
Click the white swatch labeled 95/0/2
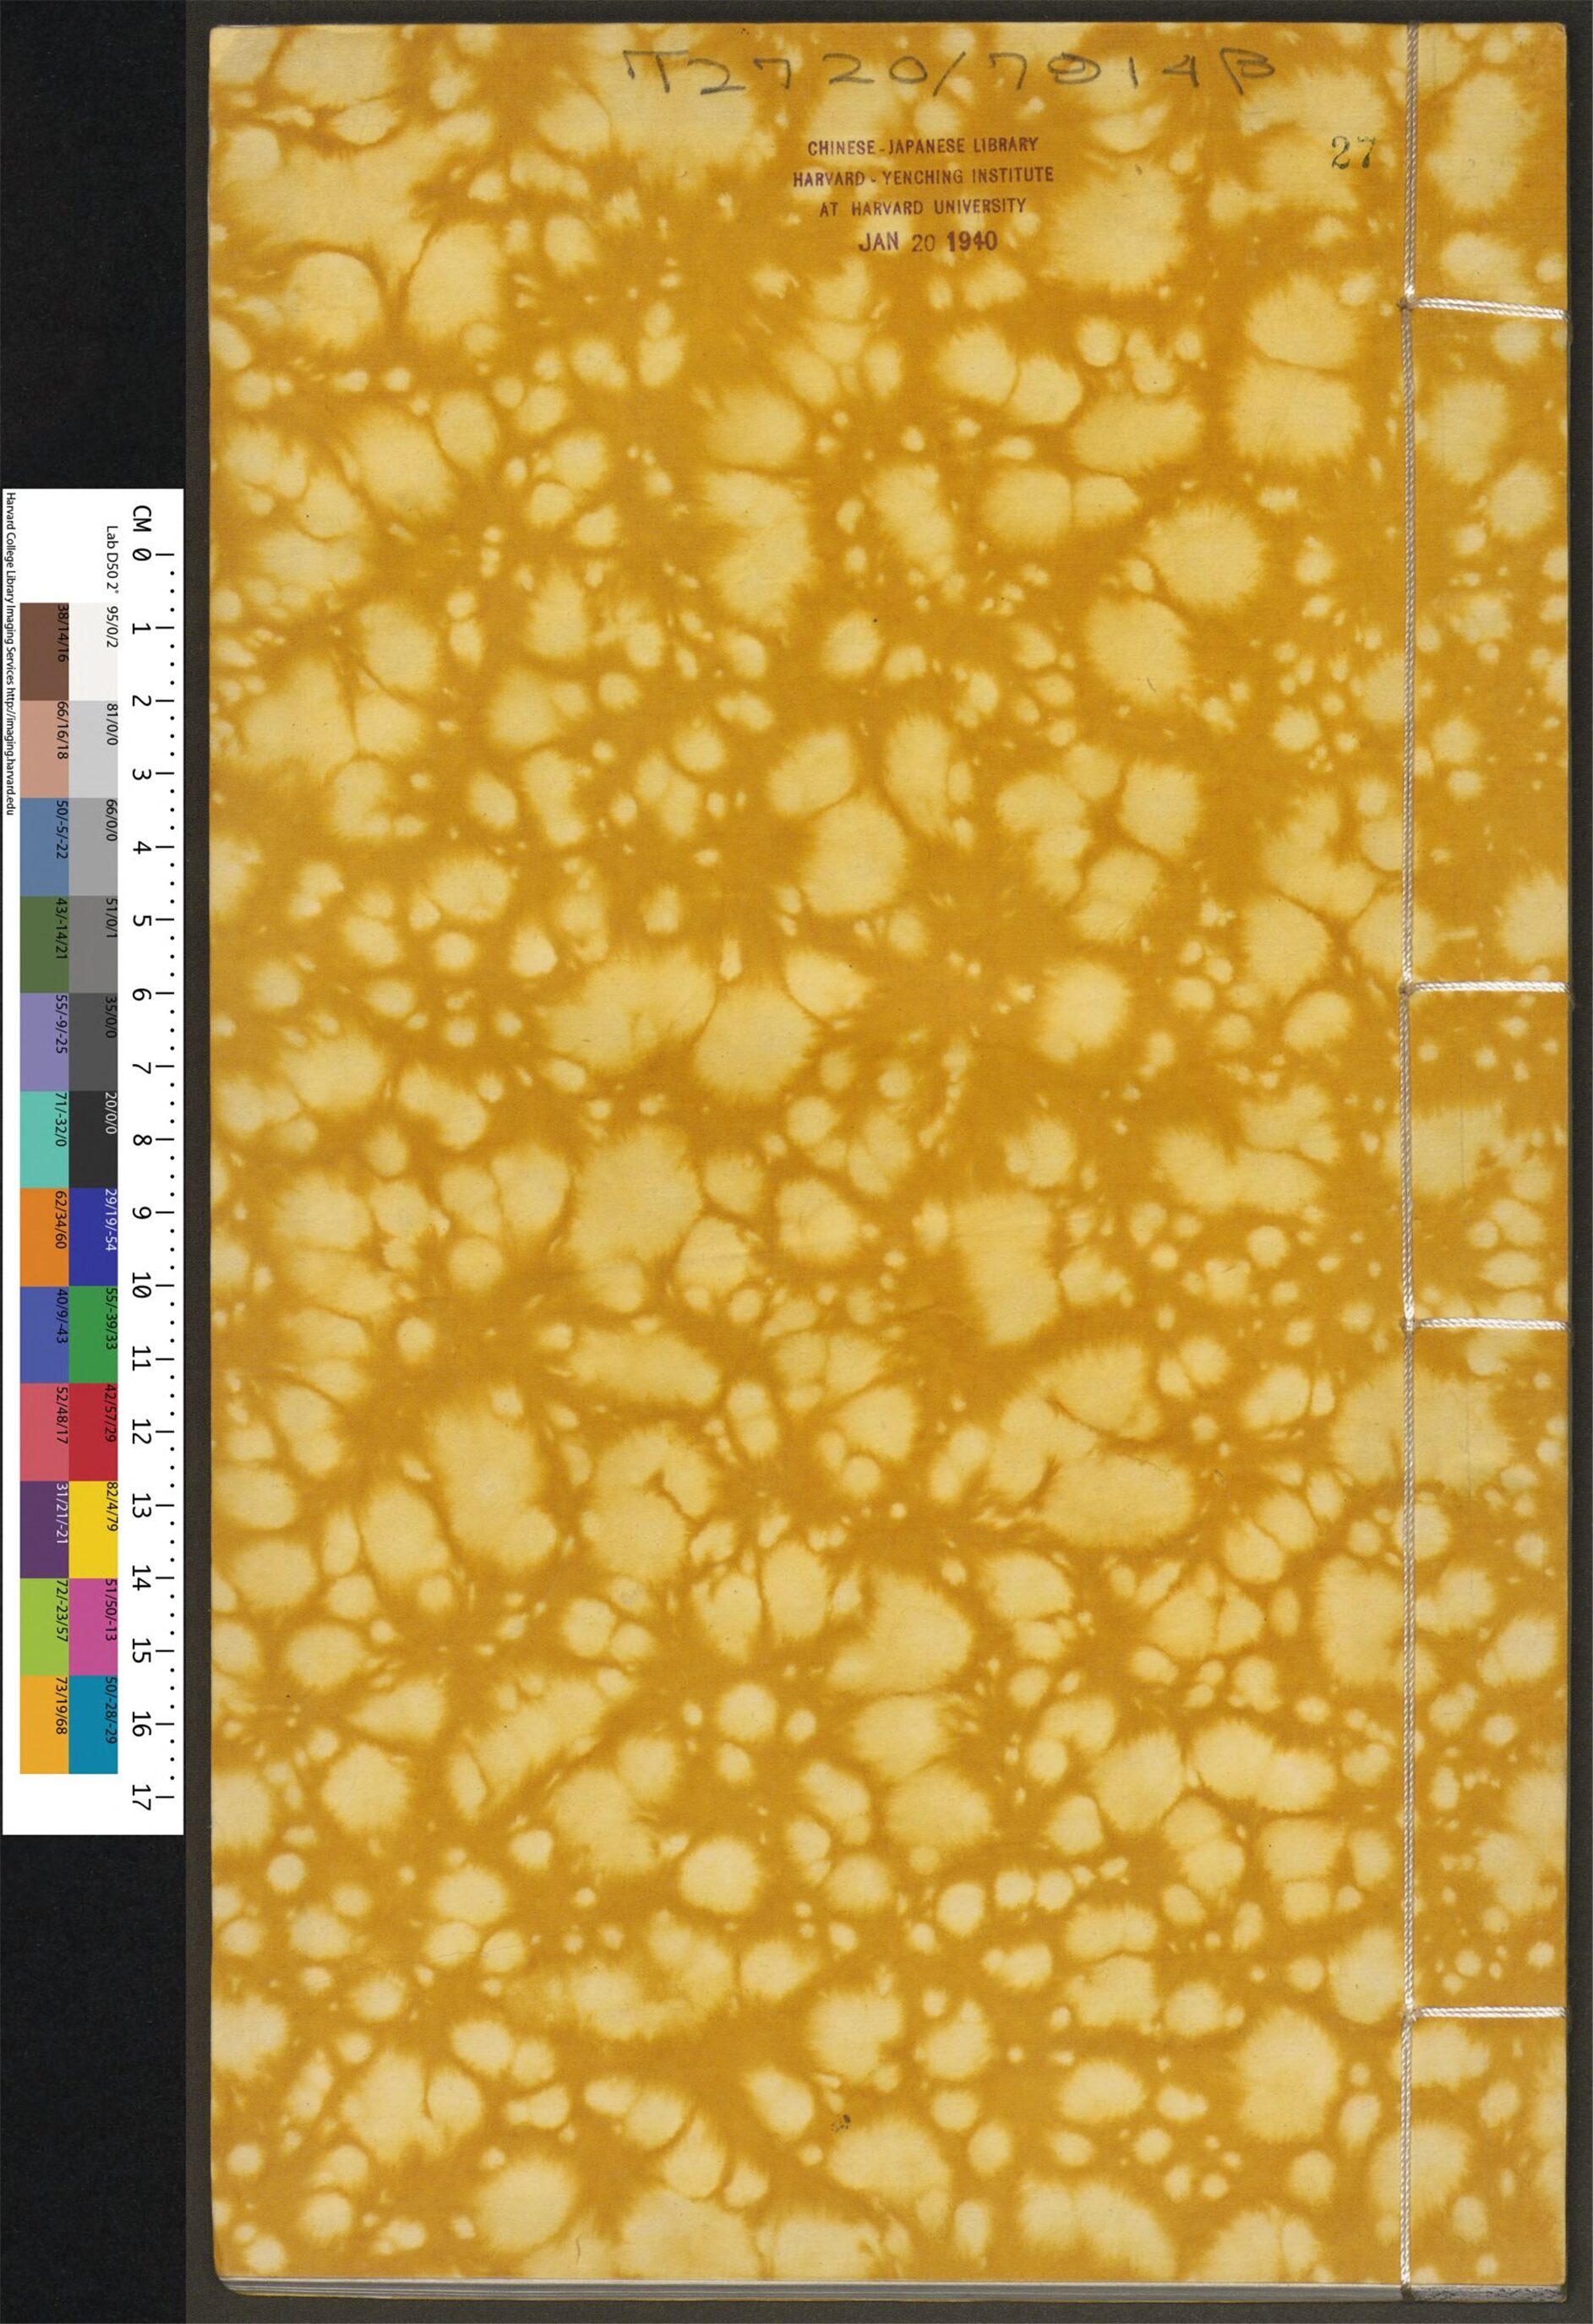[x=92, y=651]
